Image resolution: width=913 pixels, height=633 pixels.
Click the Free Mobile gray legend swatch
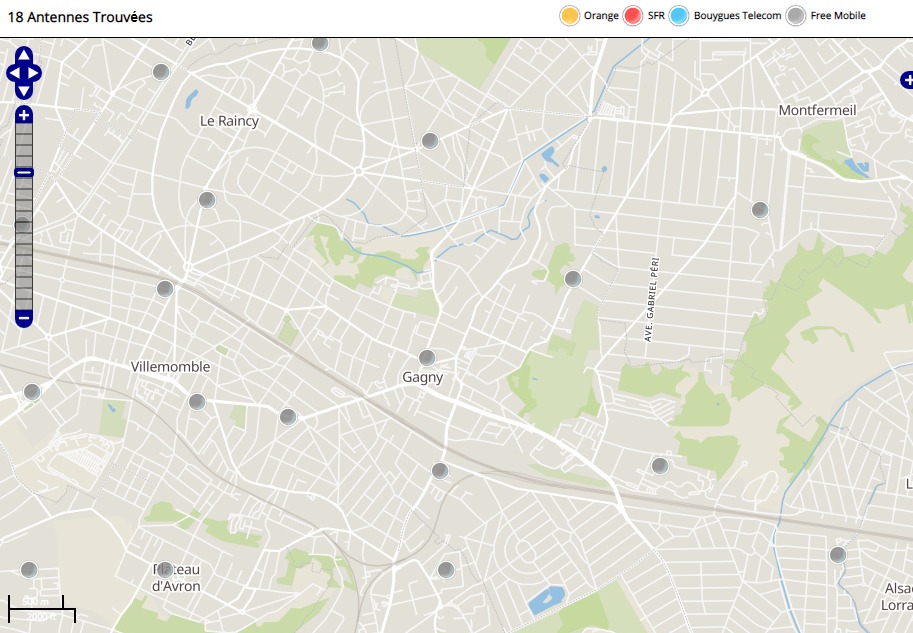click(795, 16)
